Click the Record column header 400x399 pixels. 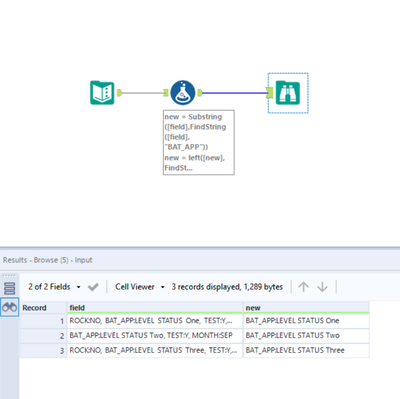[43, 308]
